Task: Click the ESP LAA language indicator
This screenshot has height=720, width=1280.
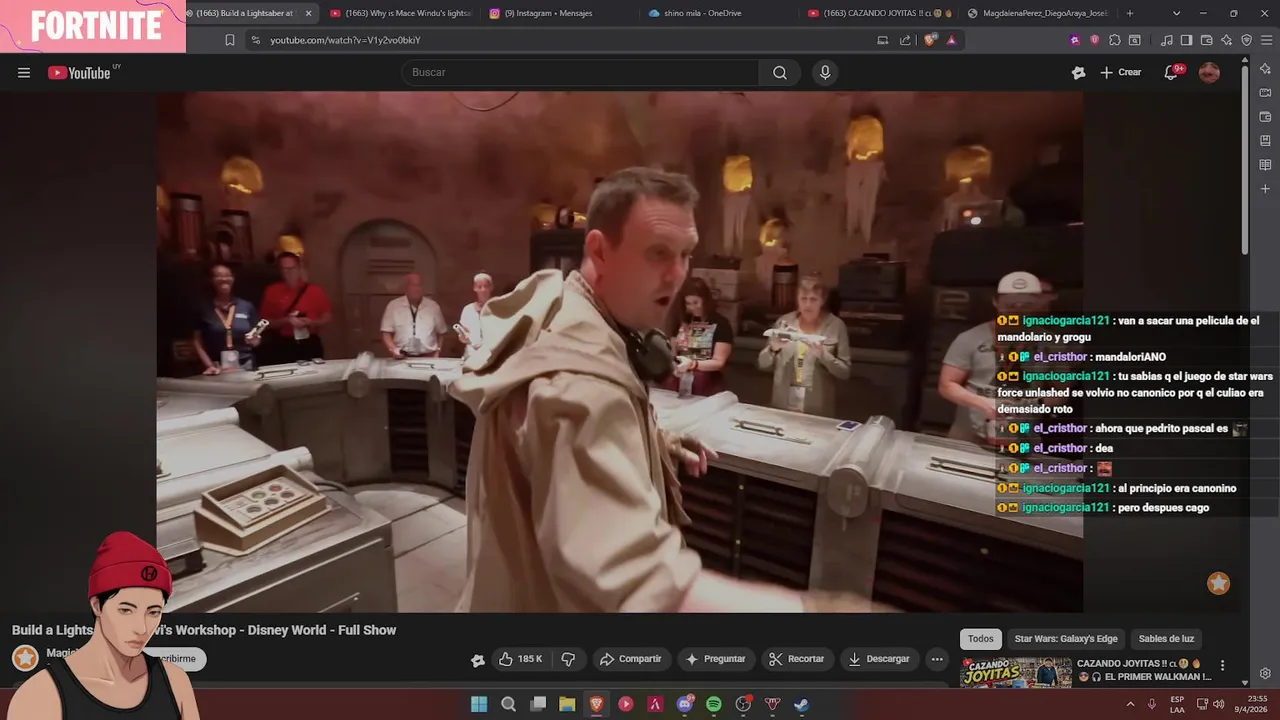Action: pos(1177,704)
